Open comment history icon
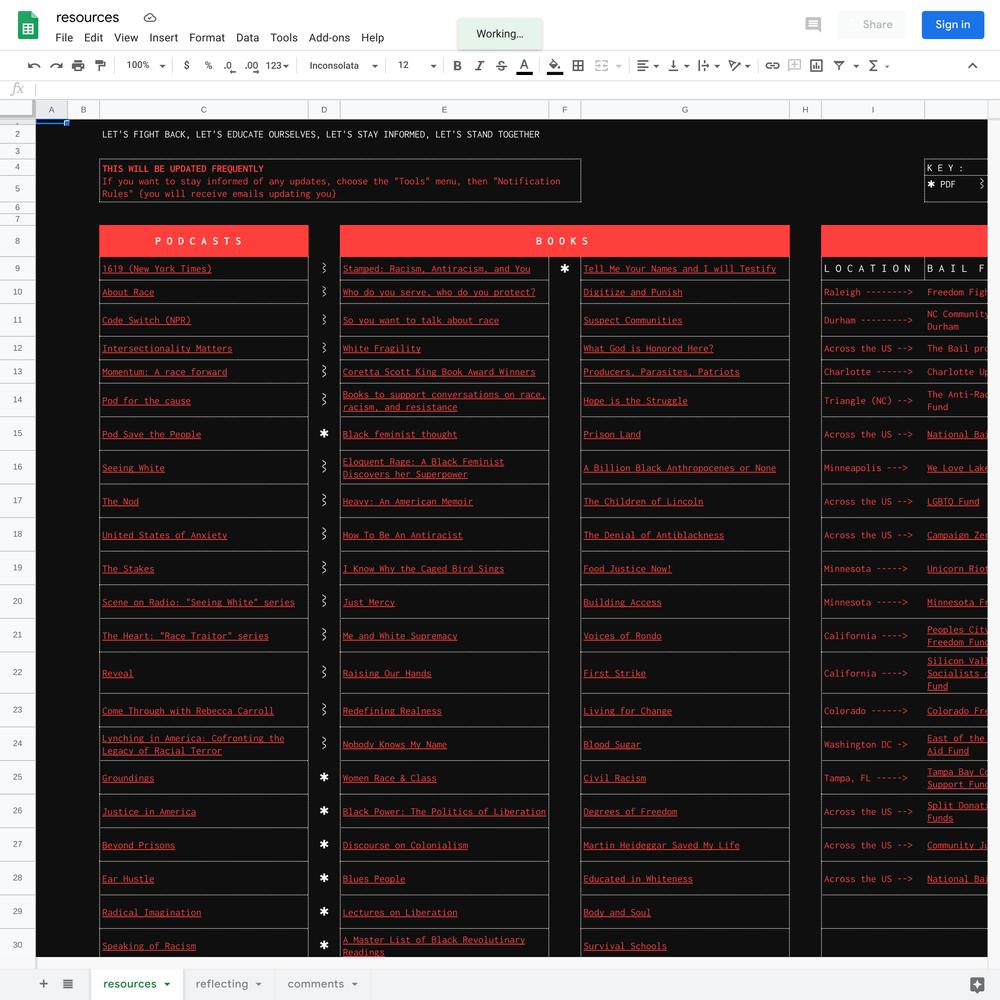Screen dimensions: 1000x1000 (812, 25)
